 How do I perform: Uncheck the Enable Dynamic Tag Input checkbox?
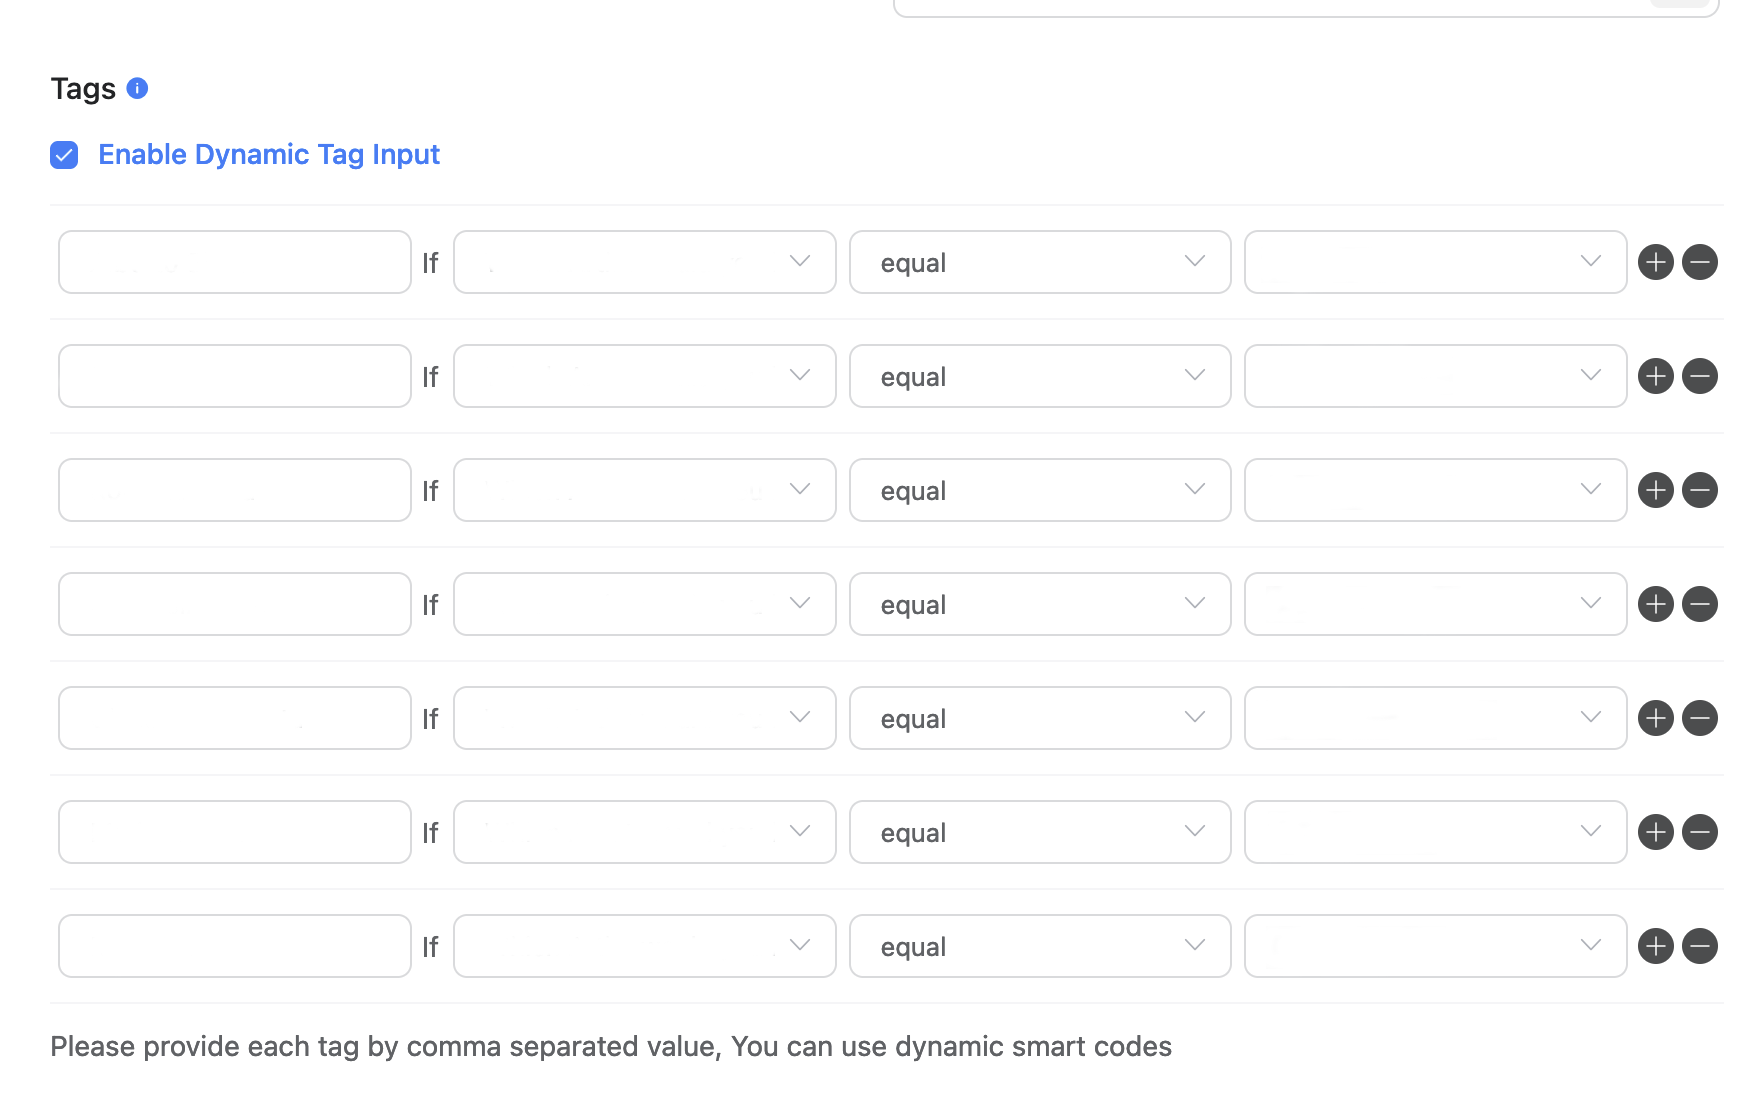64,155
